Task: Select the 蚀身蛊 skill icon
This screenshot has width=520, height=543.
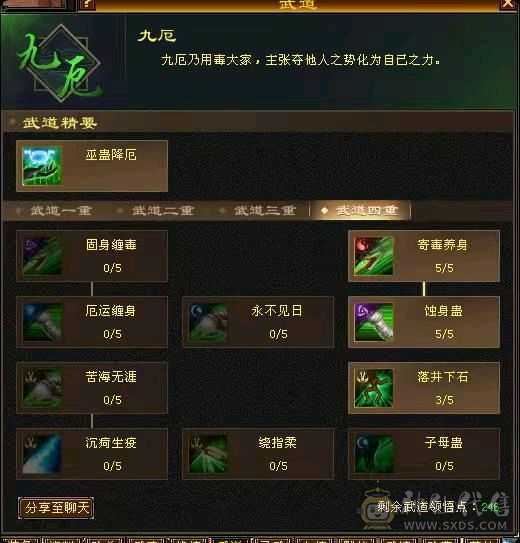Action: [x=374, y=322]
